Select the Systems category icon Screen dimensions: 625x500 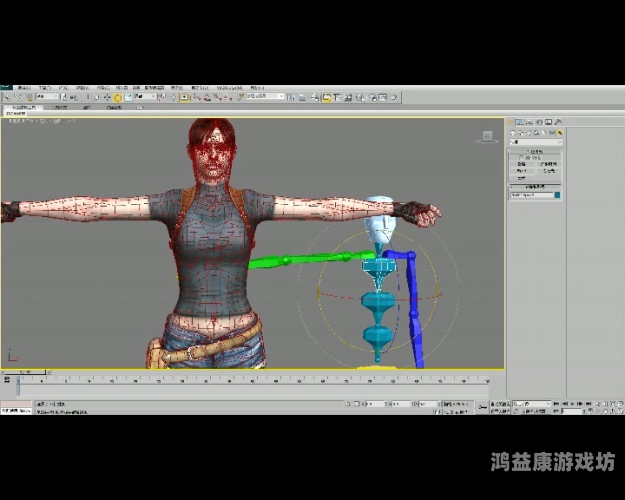point(560,133)
